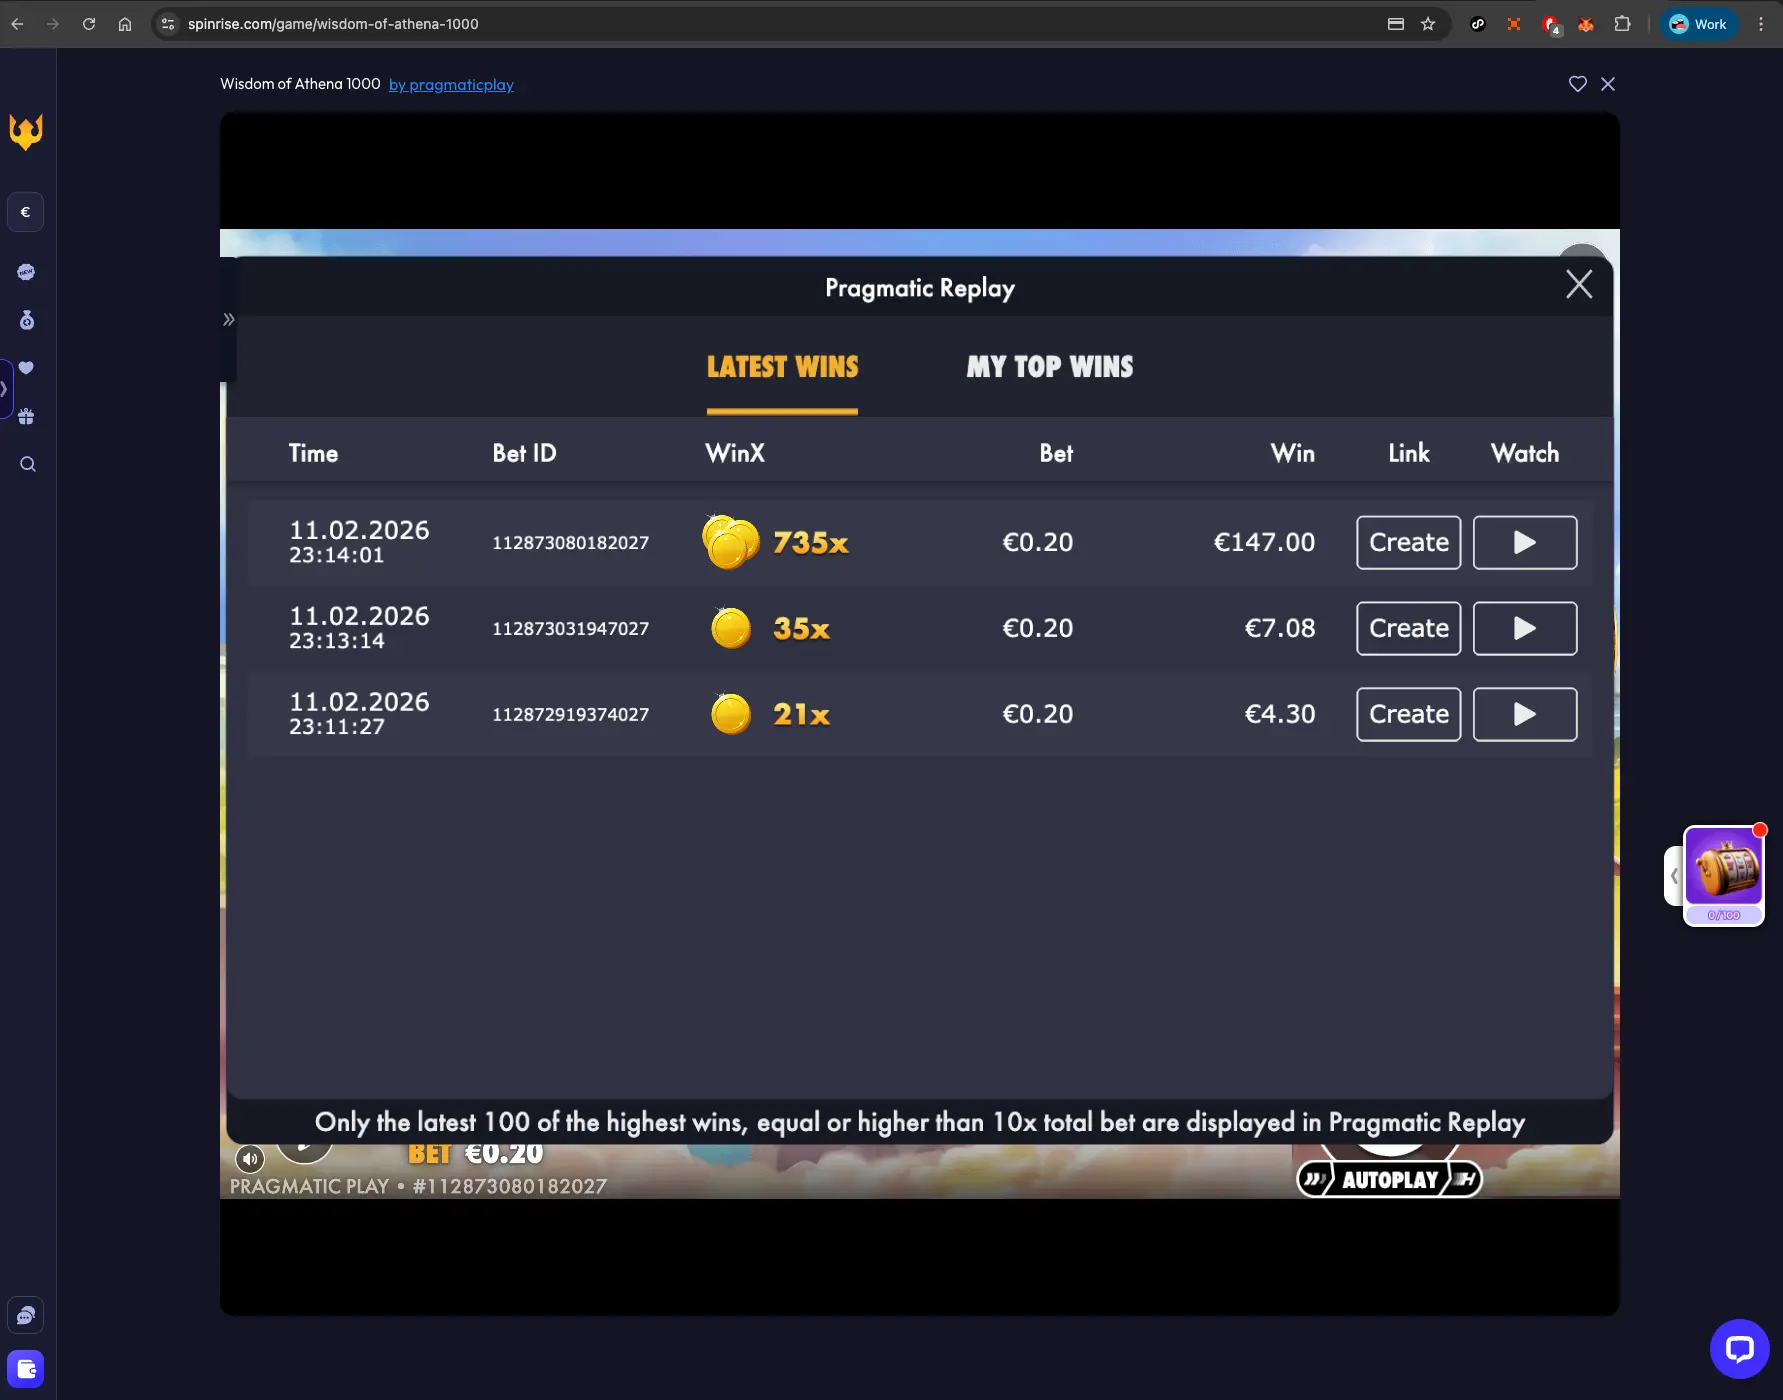The width and height of the screenshot is (1783, 1400).
Task: Open the euro currency sidebar button
Action: click(x=26, y=212)
